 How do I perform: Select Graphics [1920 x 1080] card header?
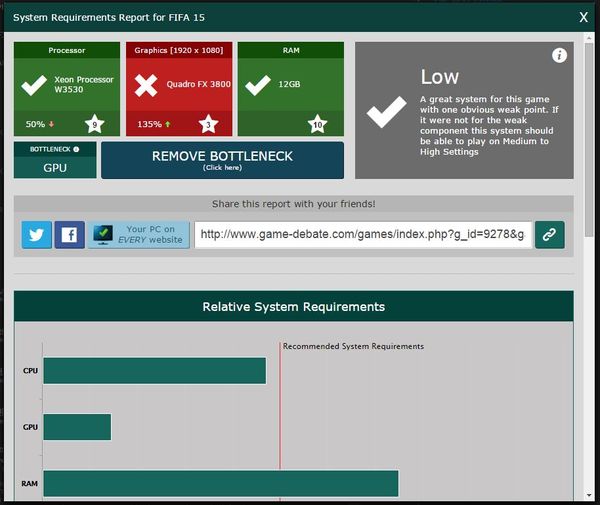coord(179,50)
